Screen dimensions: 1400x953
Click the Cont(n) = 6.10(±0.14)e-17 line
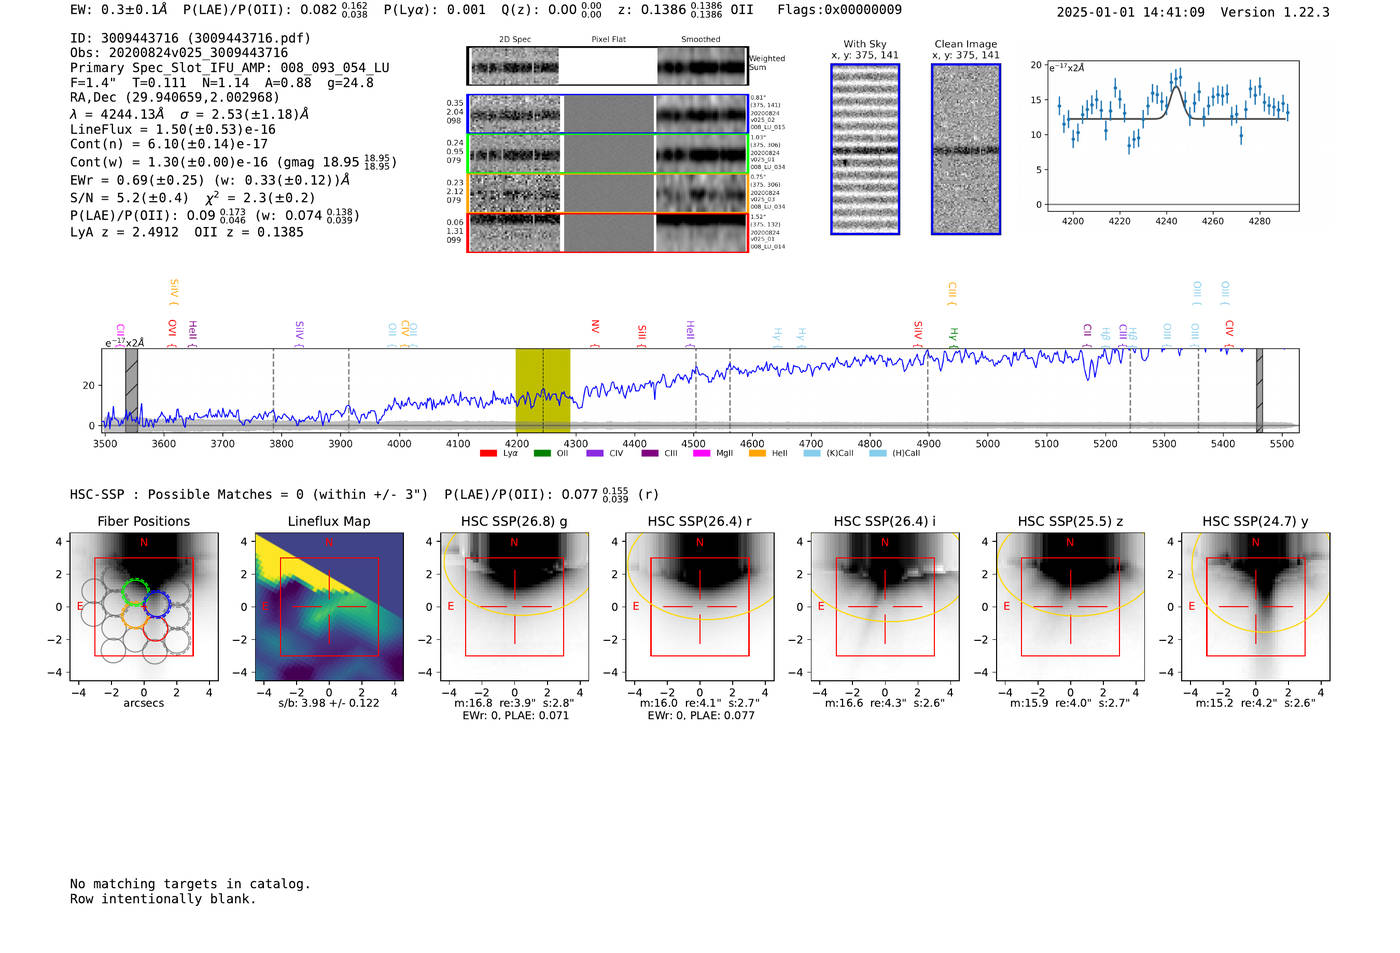click(169, 144)
